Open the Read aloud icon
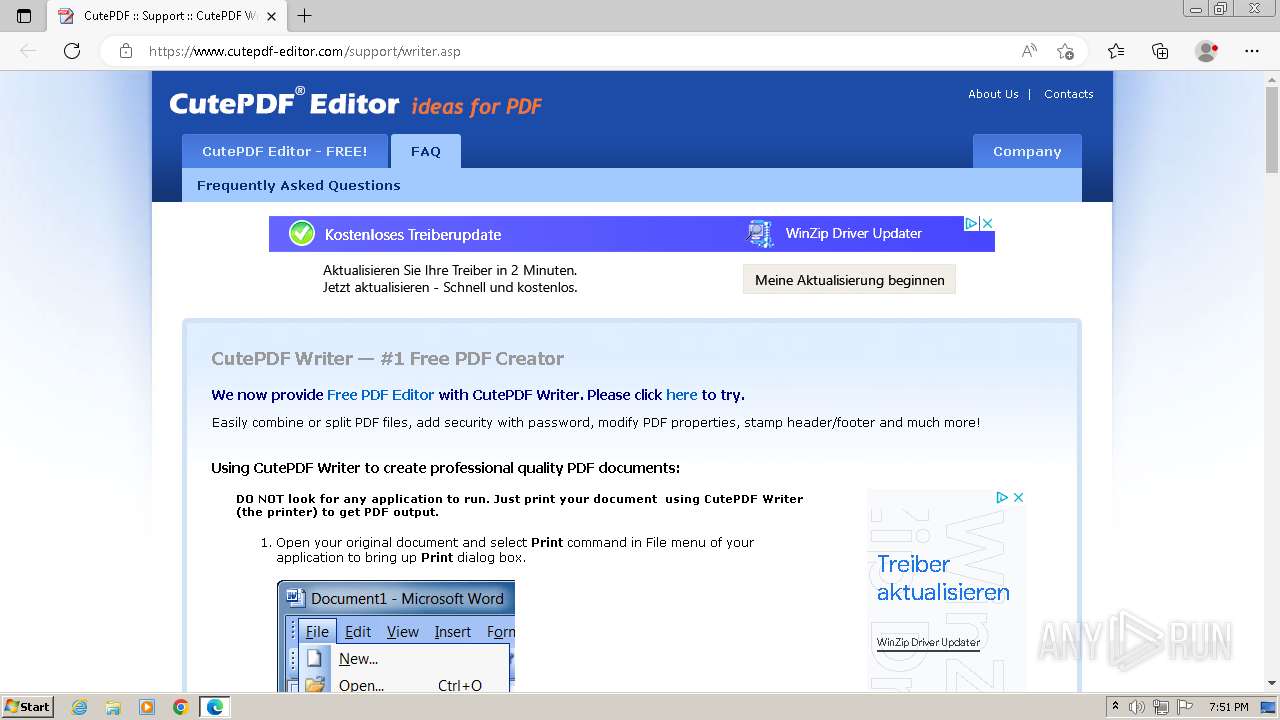 tap(1029, 51)
